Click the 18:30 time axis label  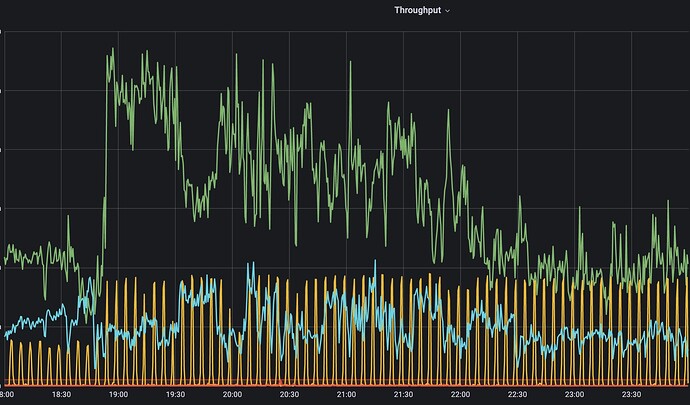pyautogui.click(x=61, y=394)
